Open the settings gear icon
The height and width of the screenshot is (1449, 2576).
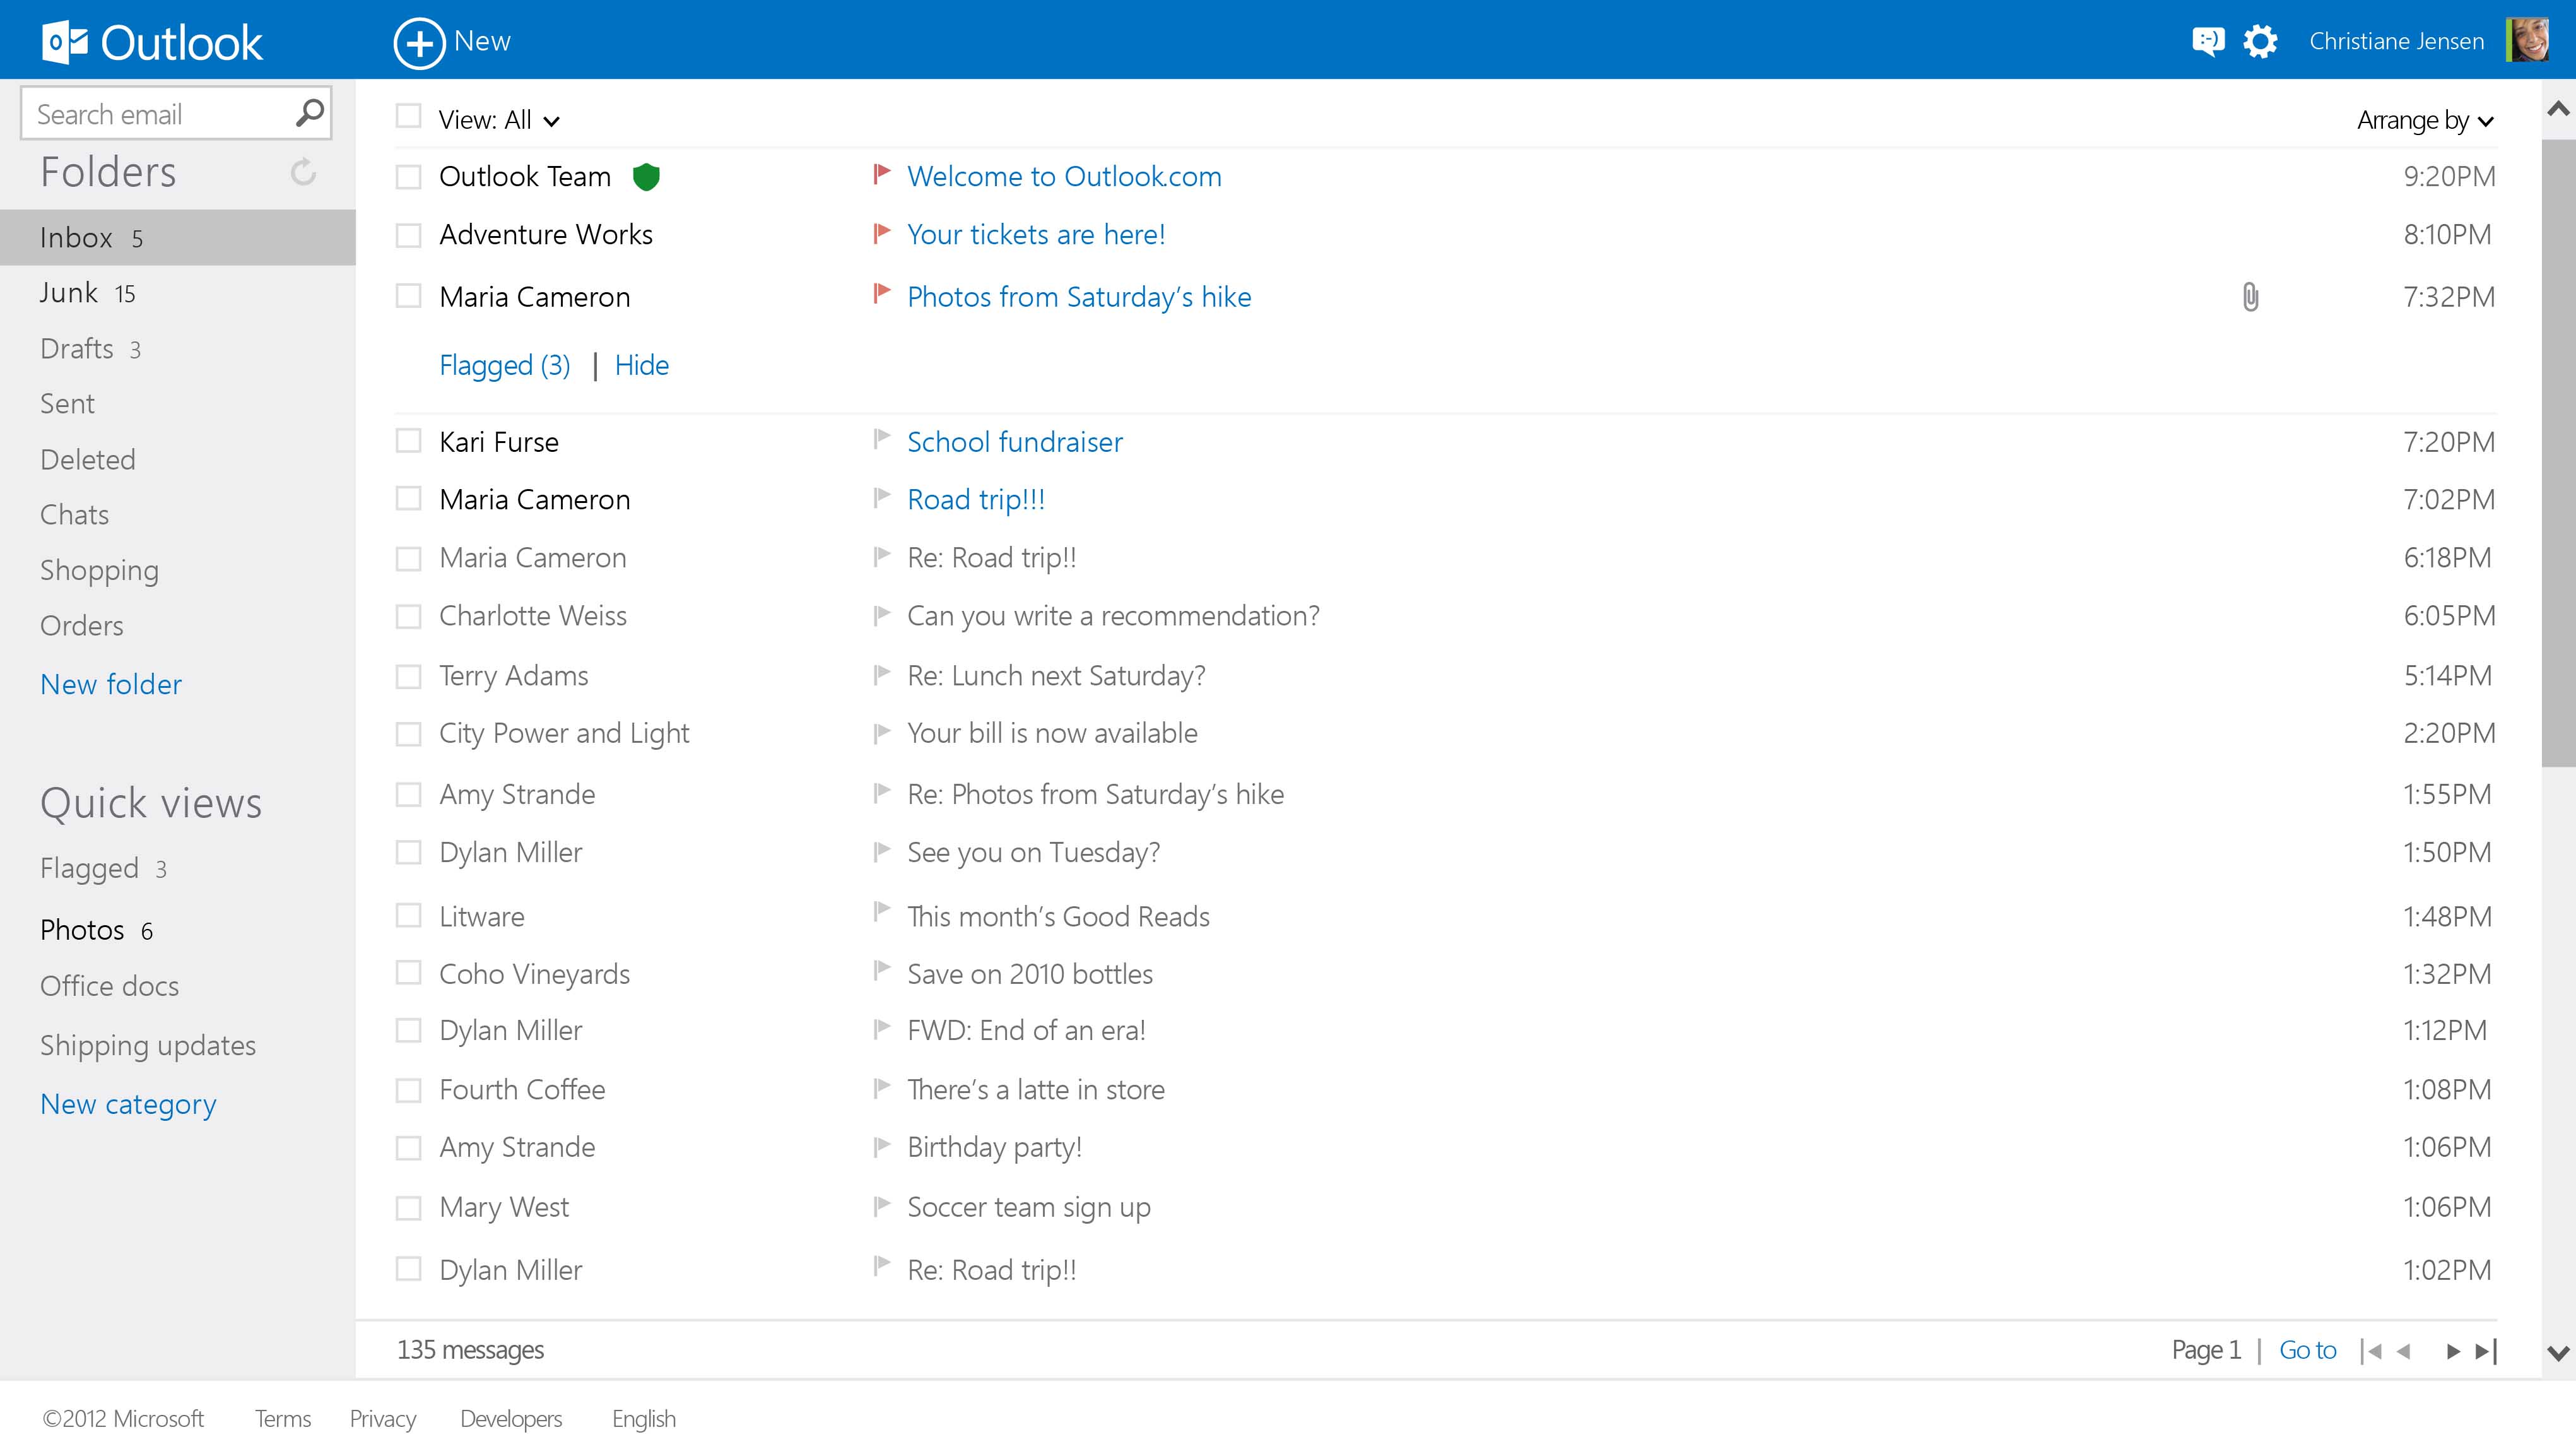pyautogui.click(x=2260, y=41)
